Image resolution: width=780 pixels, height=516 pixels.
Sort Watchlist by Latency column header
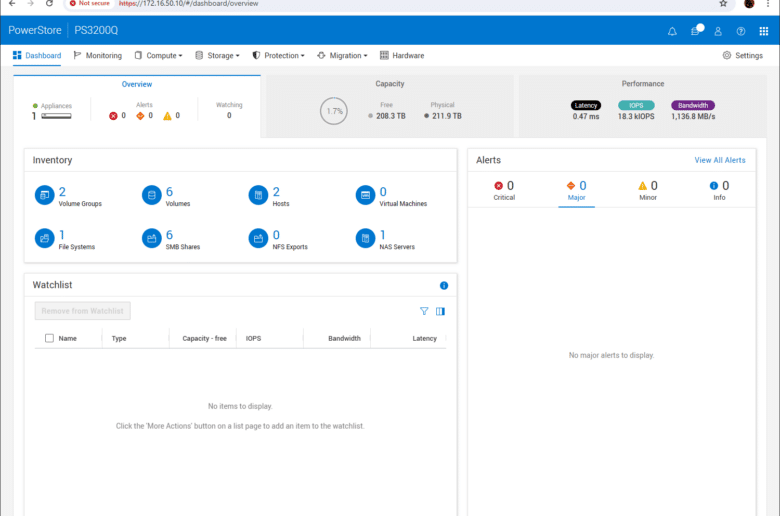424,338
